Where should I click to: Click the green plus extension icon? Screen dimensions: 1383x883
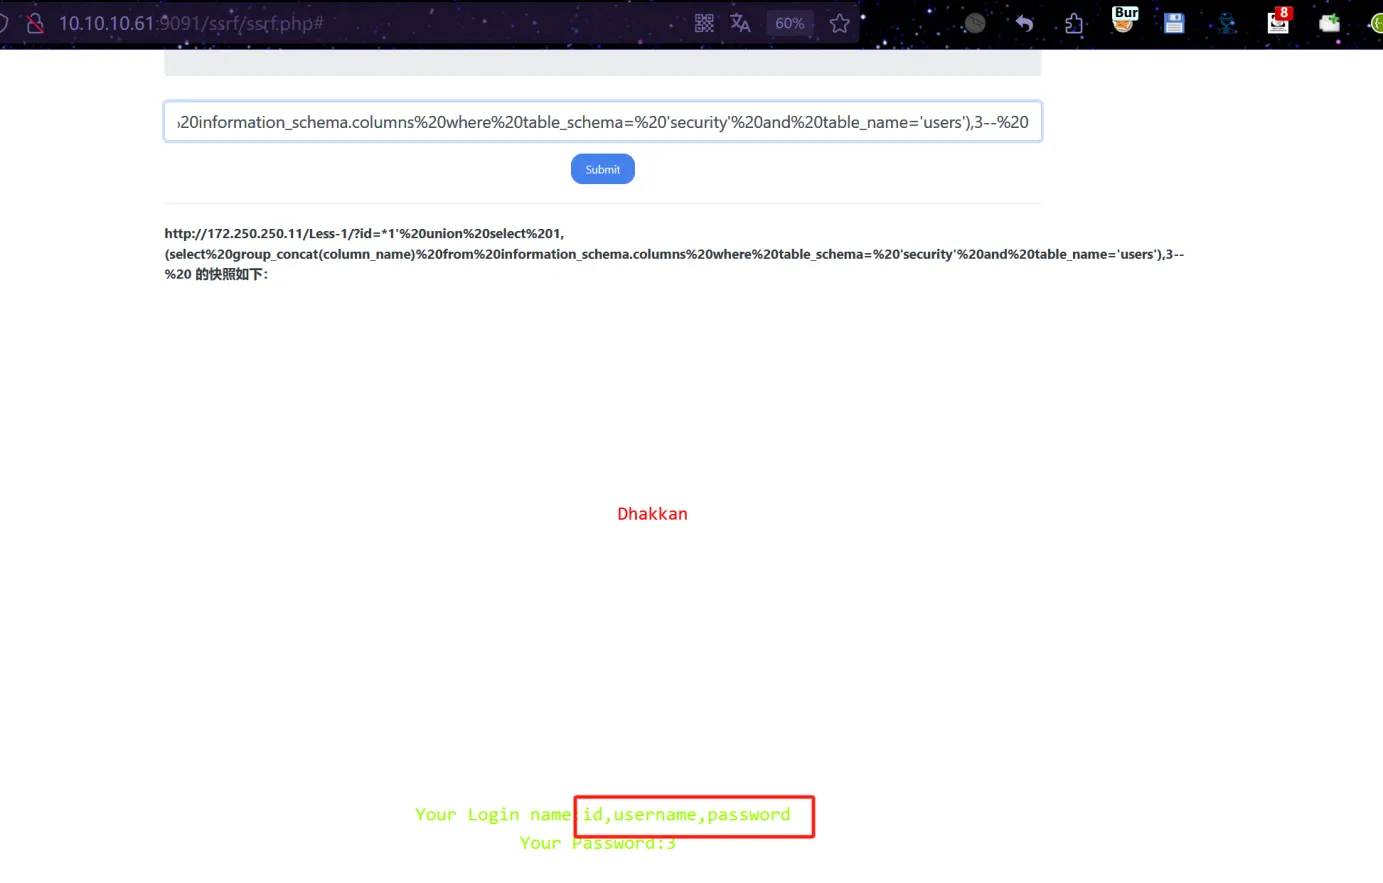1329,23
